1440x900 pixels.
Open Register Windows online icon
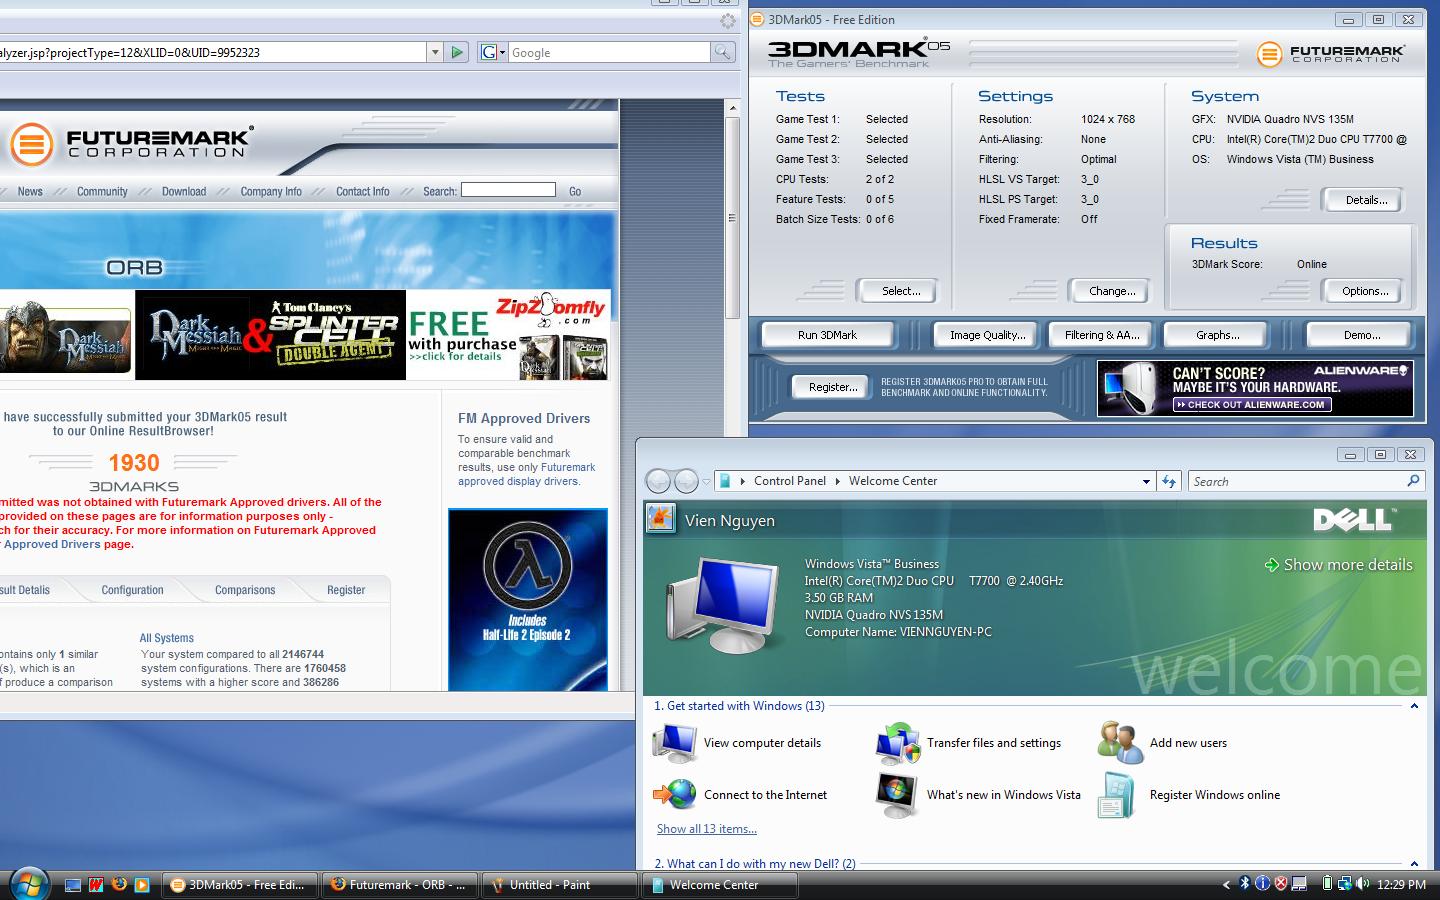[x=1116, y=795]
